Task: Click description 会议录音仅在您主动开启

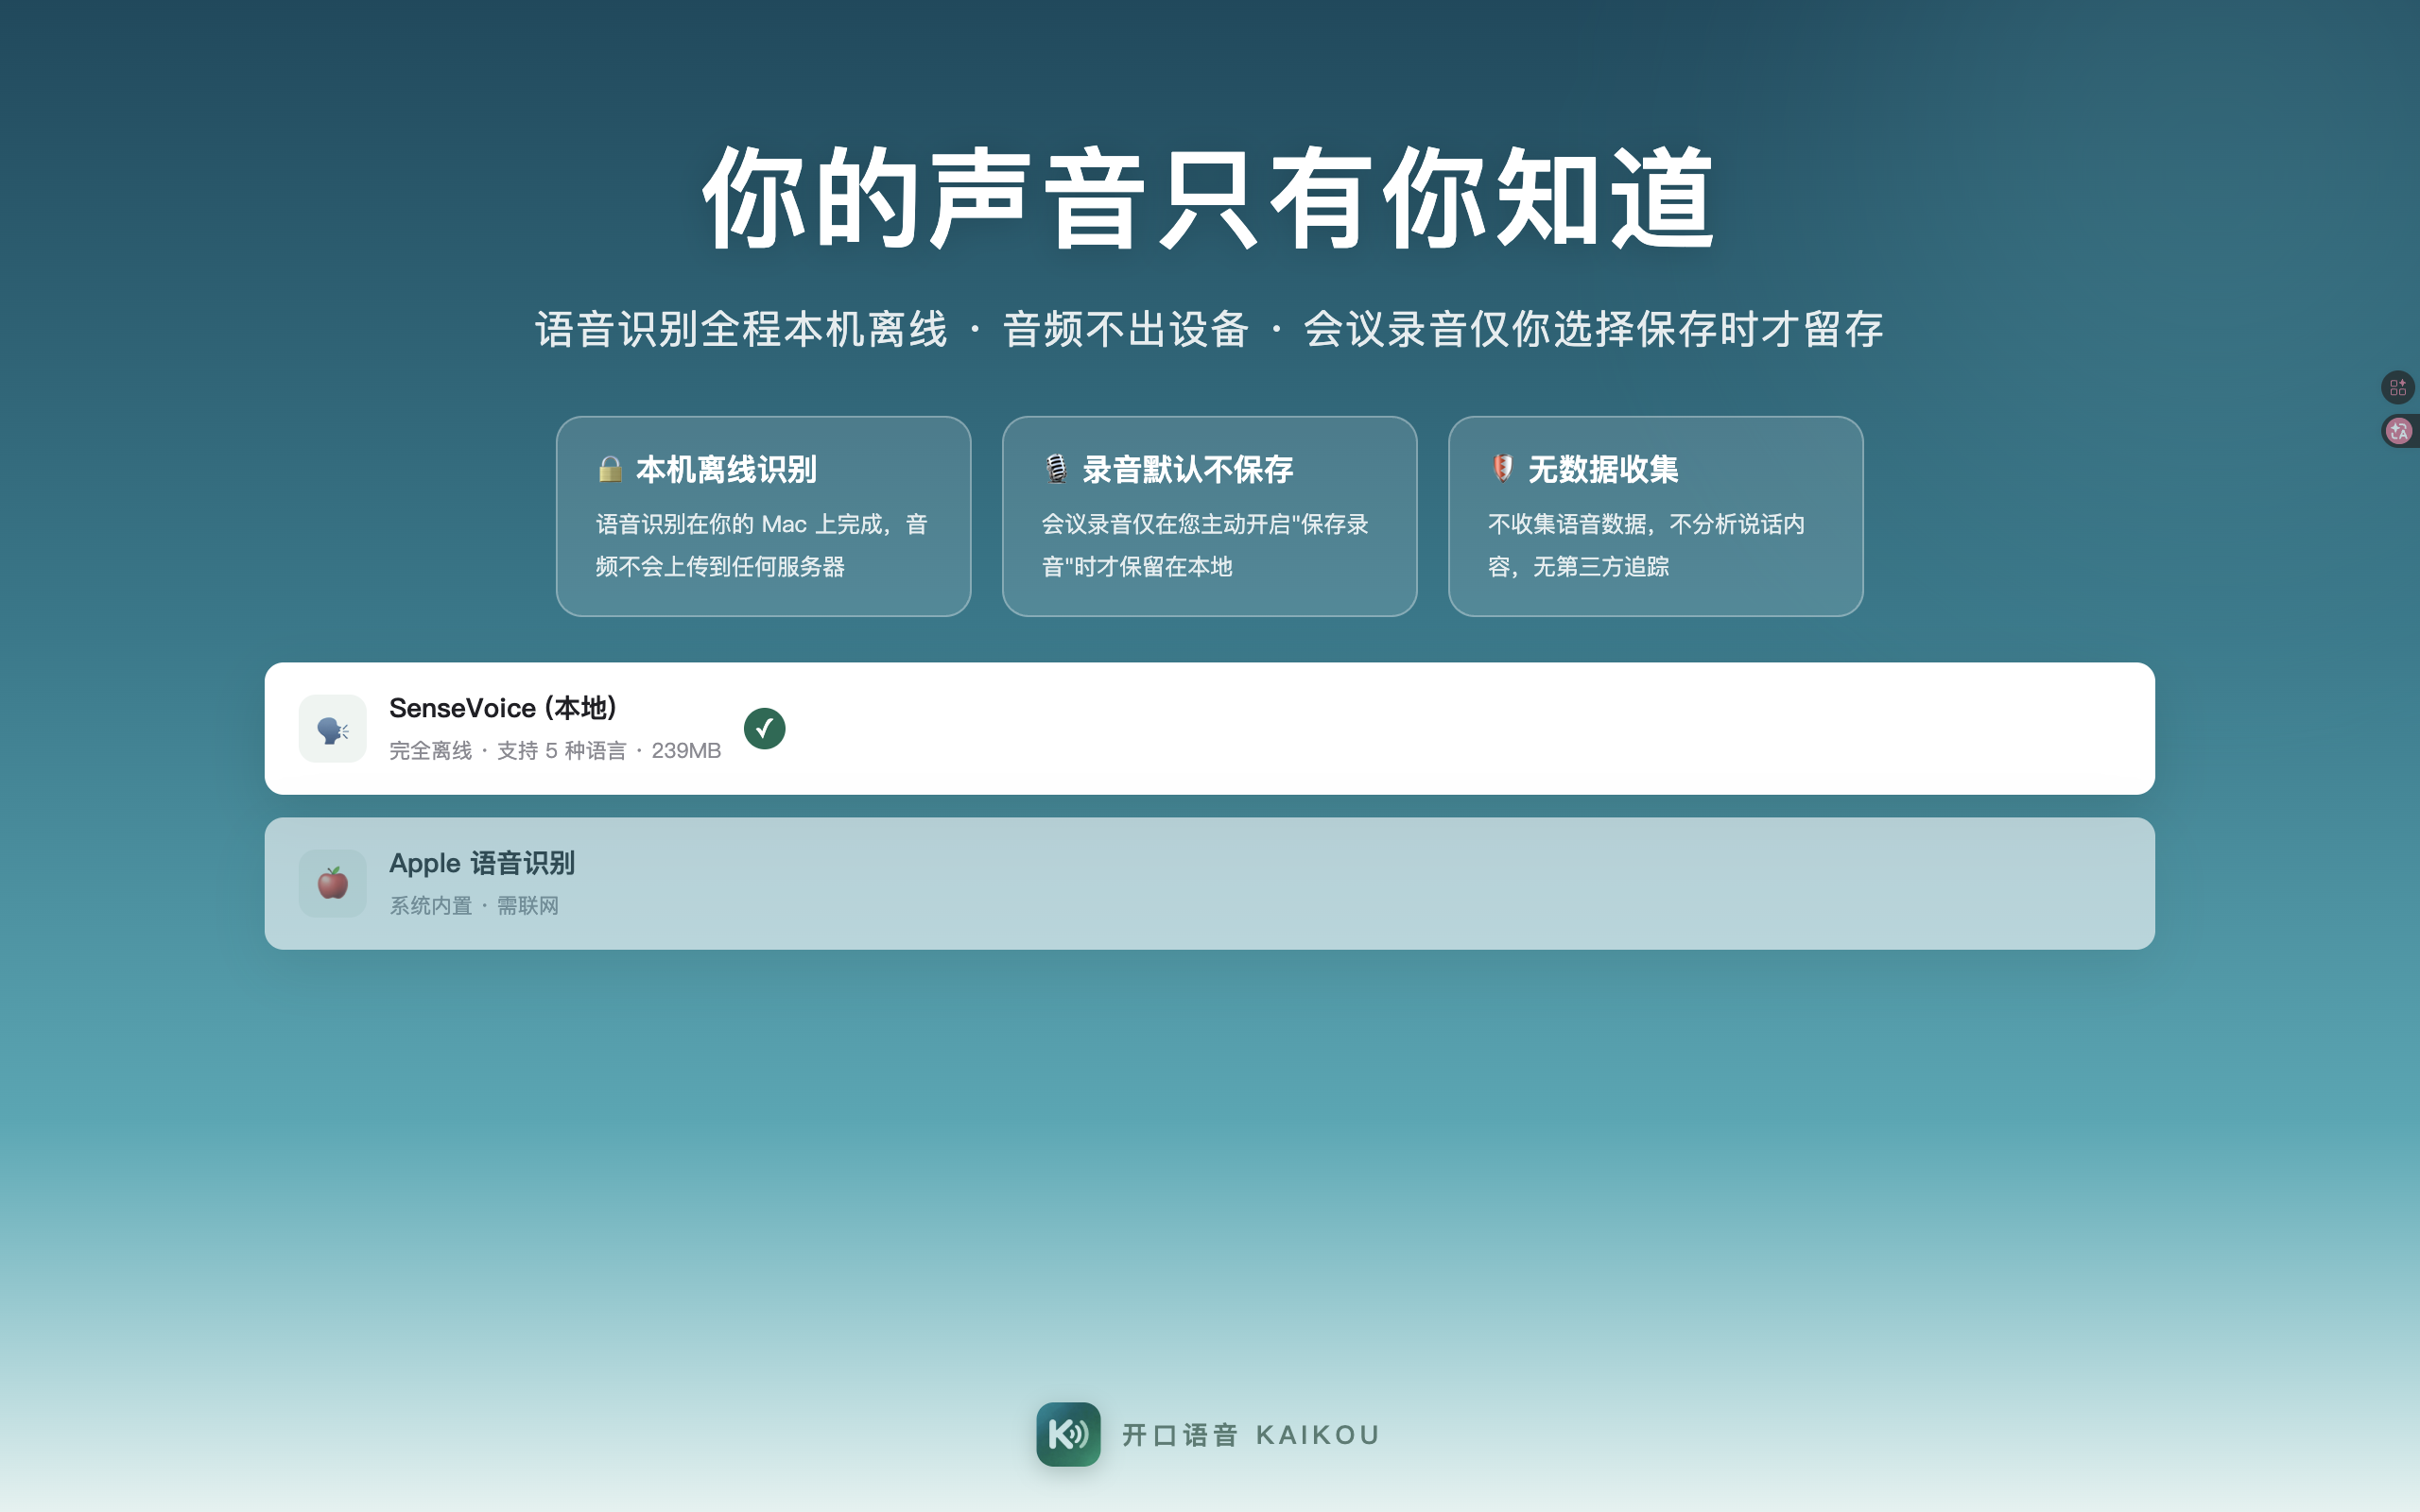Action: [x=1205, y=545]
